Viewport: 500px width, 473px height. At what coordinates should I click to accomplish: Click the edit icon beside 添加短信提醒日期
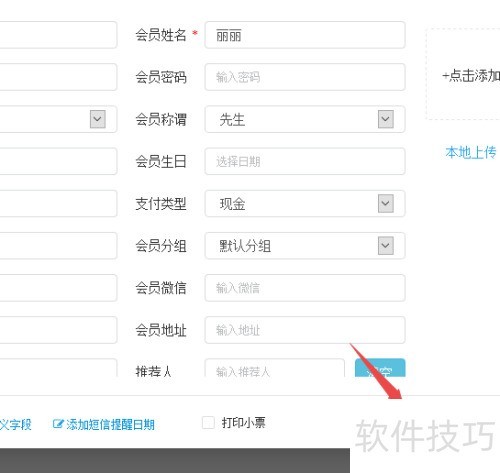[58, 424]
